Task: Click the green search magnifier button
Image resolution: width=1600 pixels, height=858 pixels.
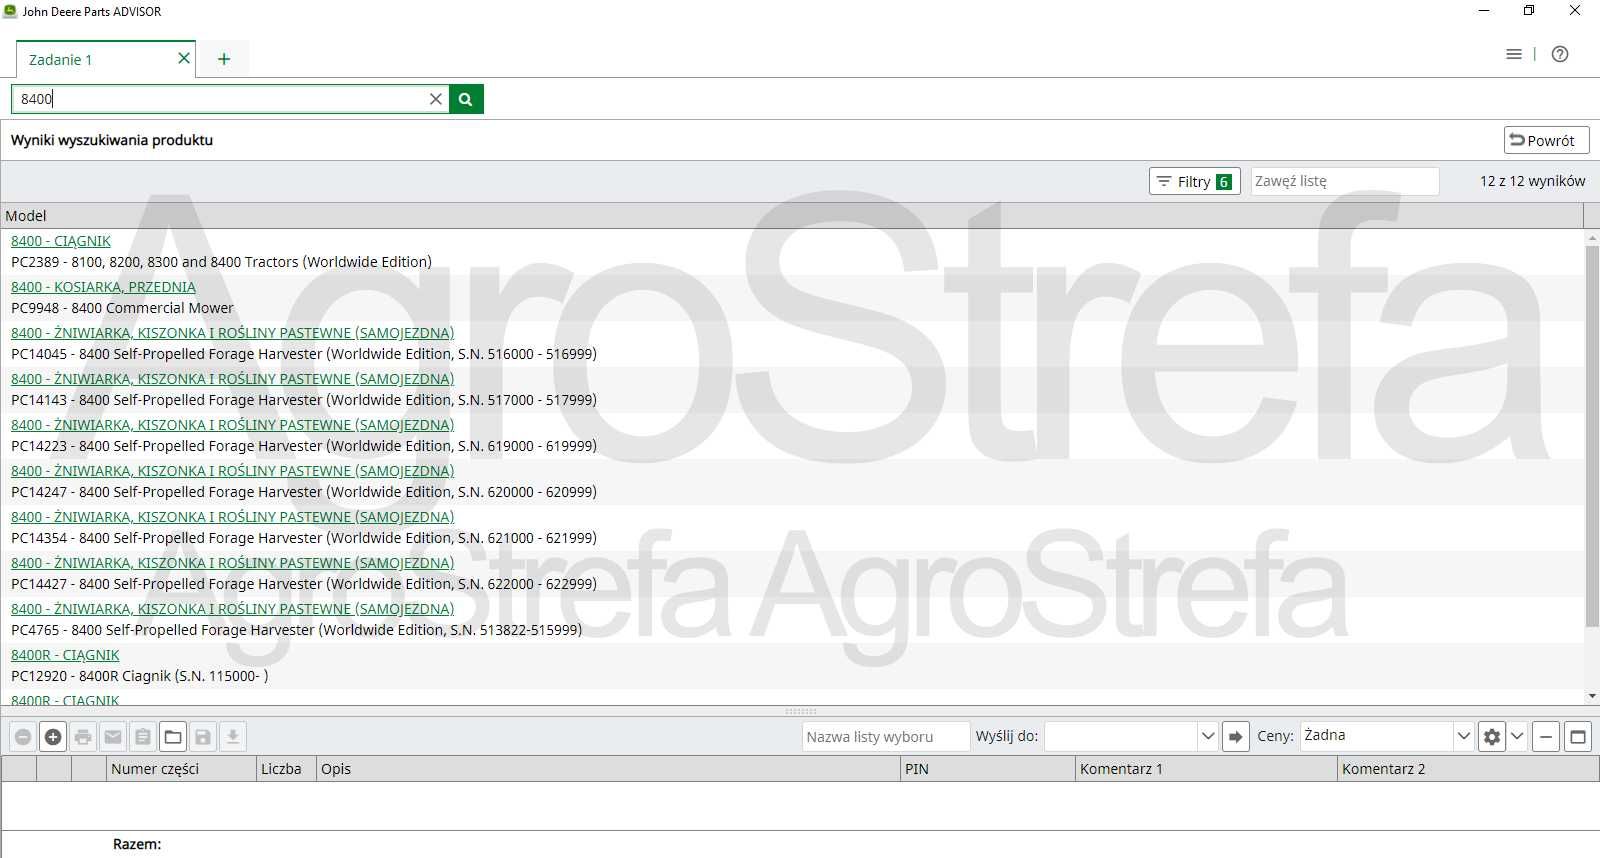Action: point(466,99)
